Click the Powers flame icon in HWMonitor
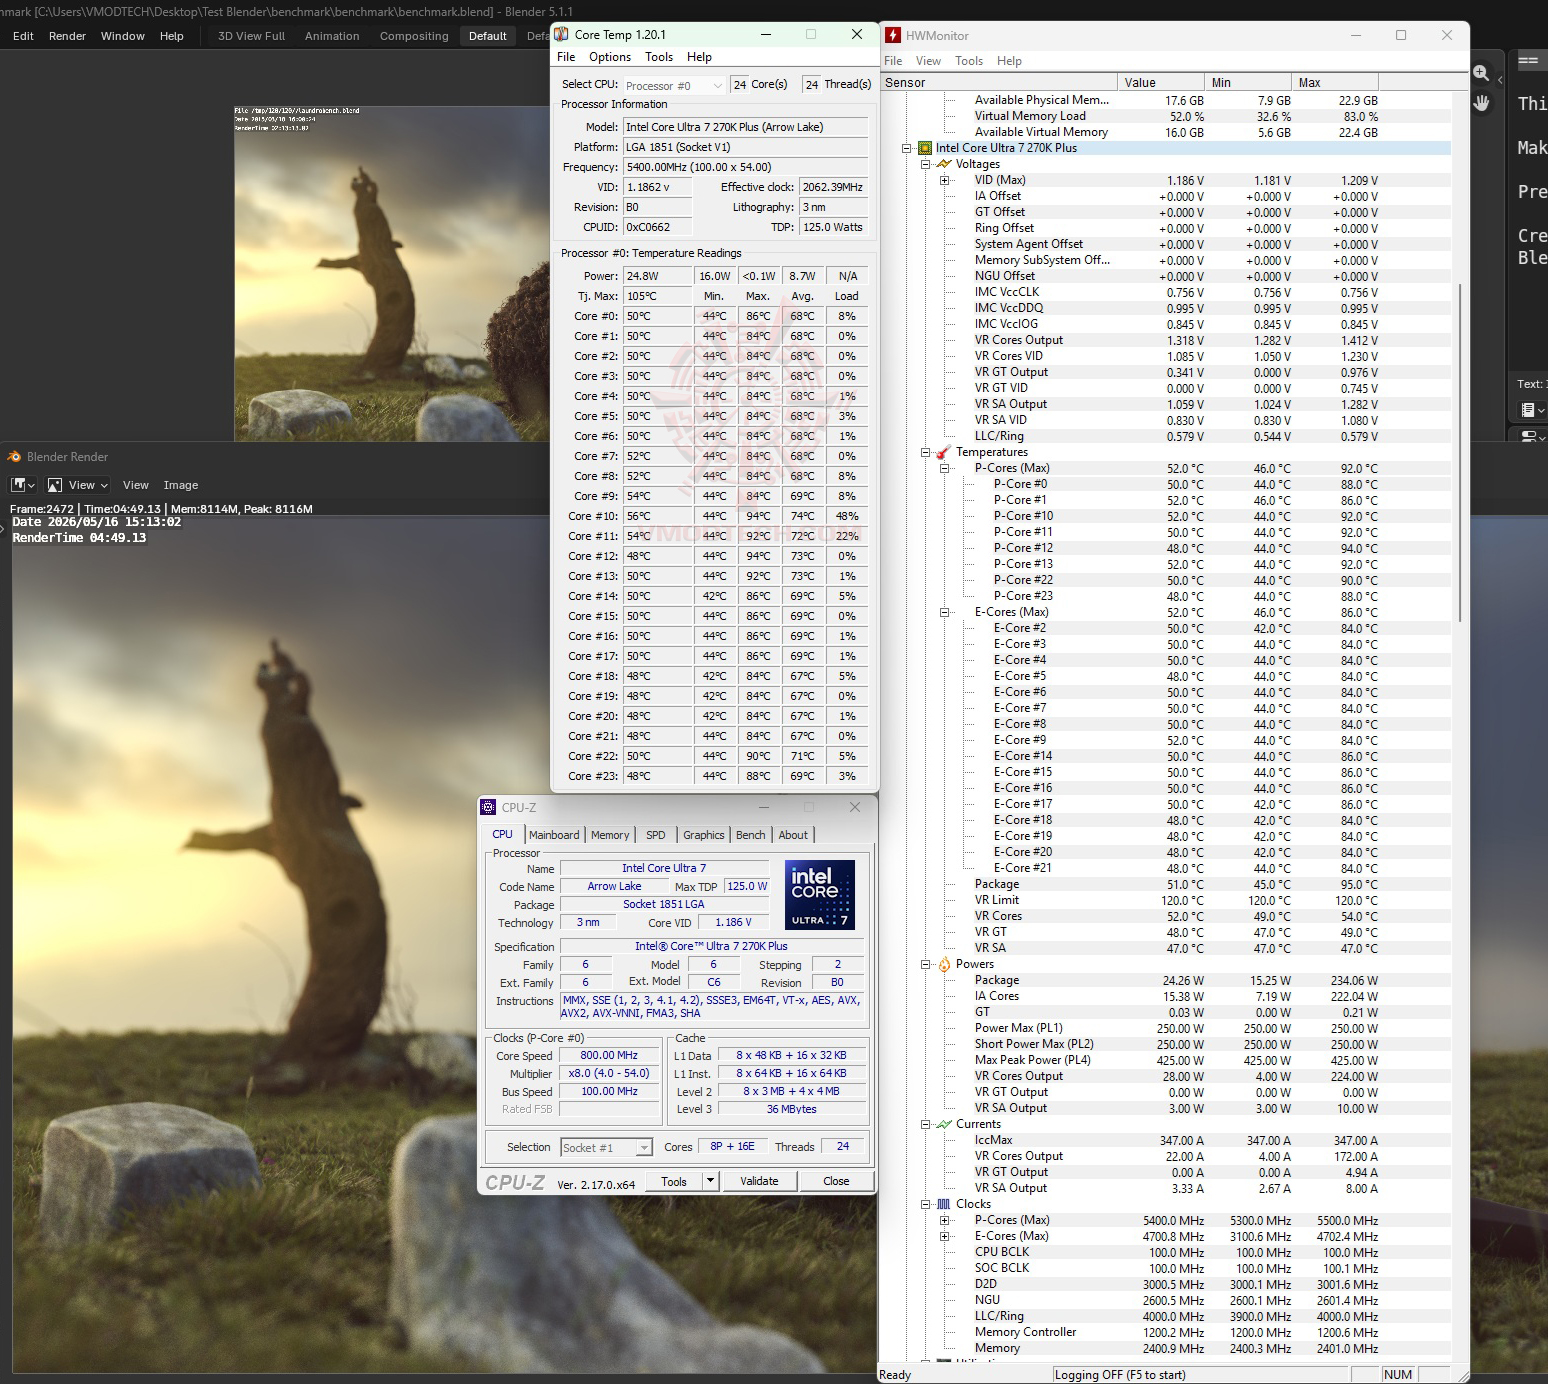The width and height of the screenshot is (1548, 1384). point(944,964)
